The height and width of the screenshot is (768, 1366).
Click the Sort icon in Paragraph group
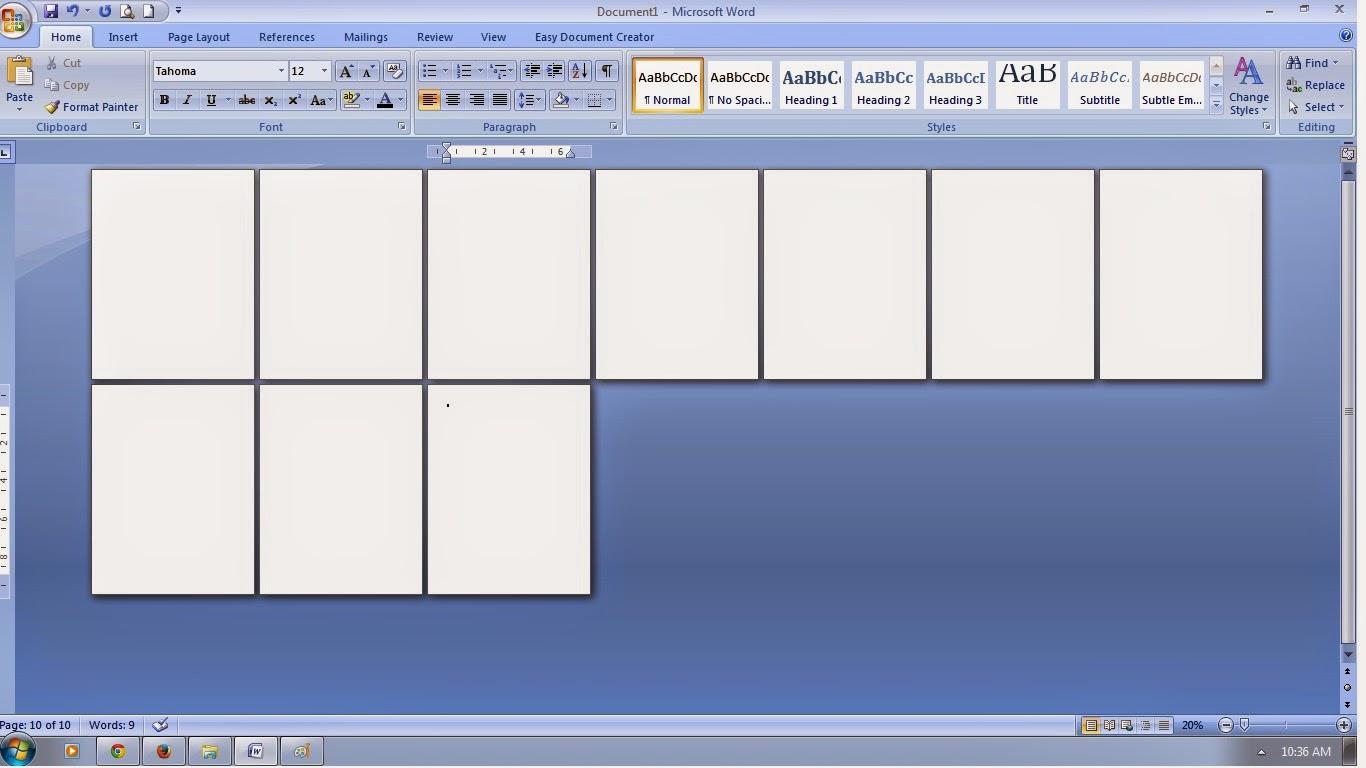pos(578,70)
